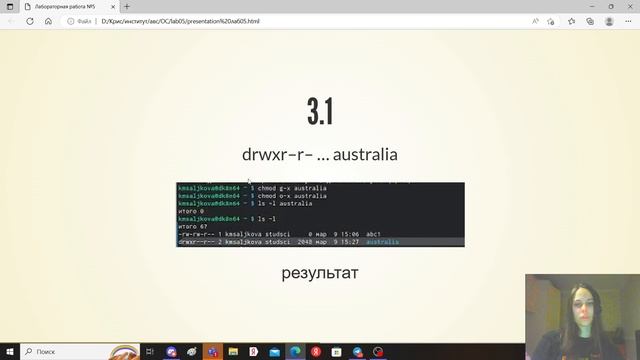The width and height of the screenshot is (640, 360).
Task: Click the terminal screenshot image
Action: pos(320,215)
